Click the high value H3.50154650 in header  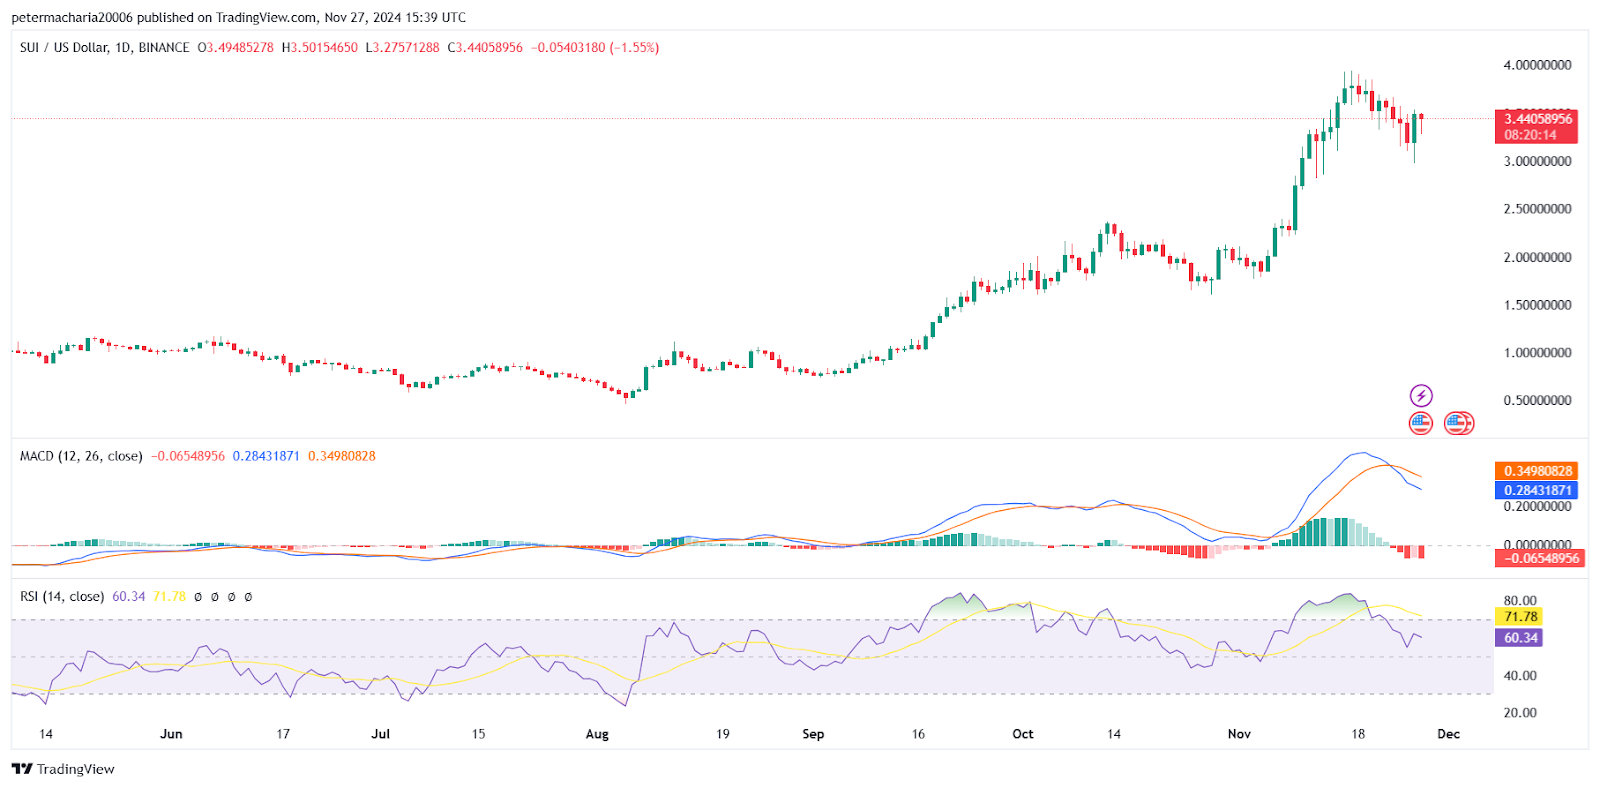click(x=320, y=48)
